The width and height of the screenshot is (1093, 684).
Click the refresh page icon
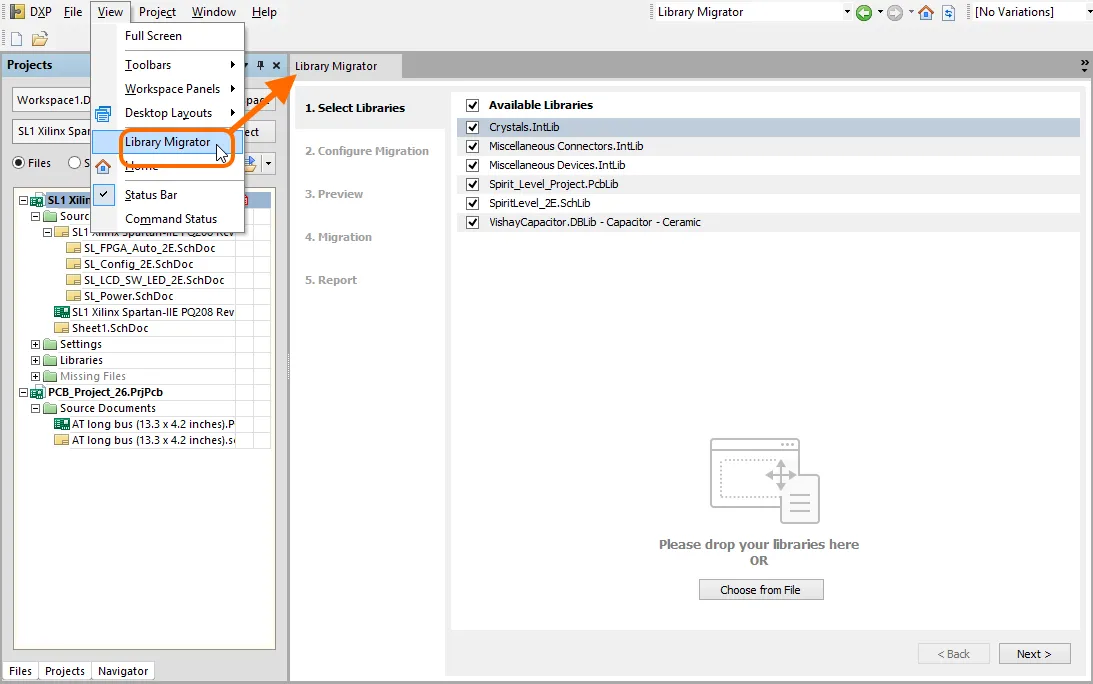pos(948,13)
